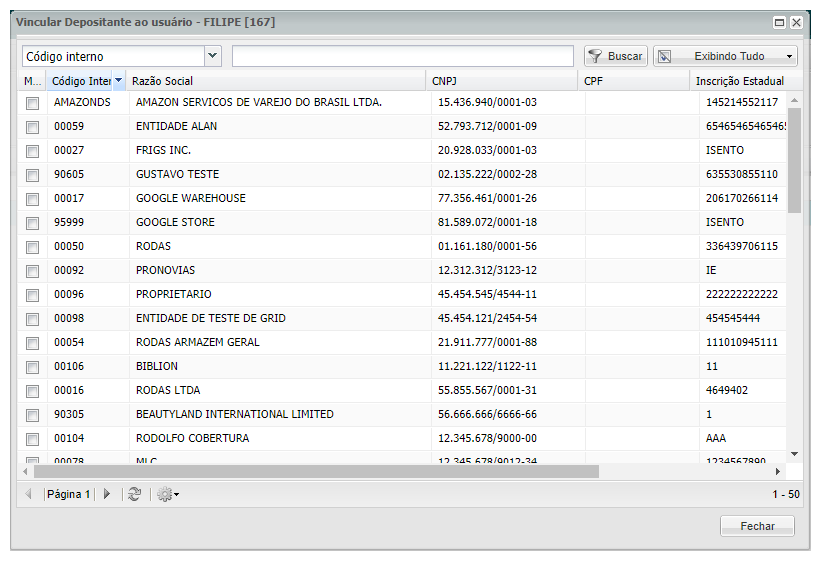
Task: Sort by Razão Social column header
Action: [x=275, y=81]
